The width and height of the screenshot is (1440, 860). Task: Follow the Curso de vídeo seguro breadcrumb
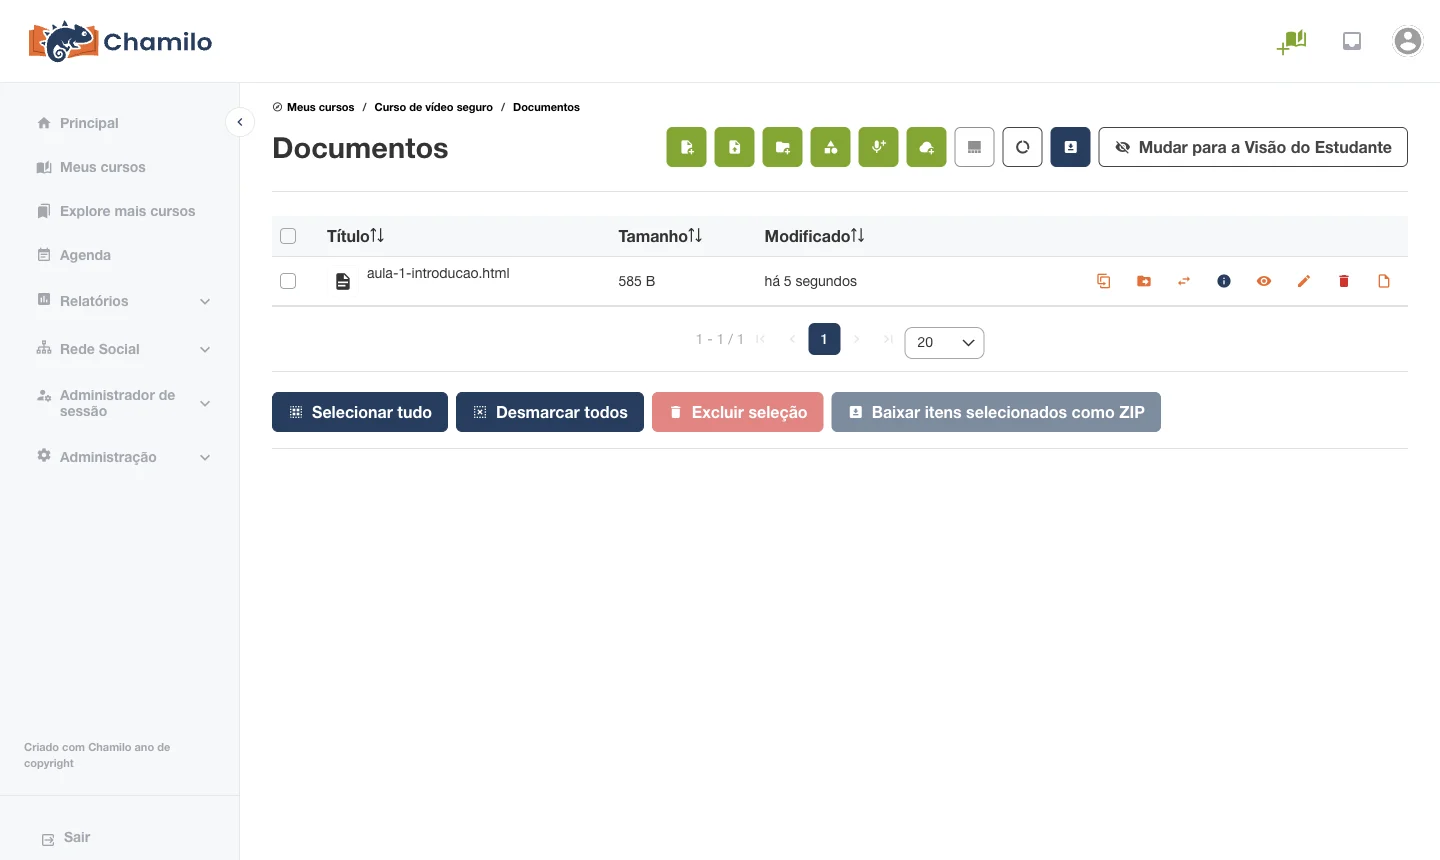click(x=434, y=107)
